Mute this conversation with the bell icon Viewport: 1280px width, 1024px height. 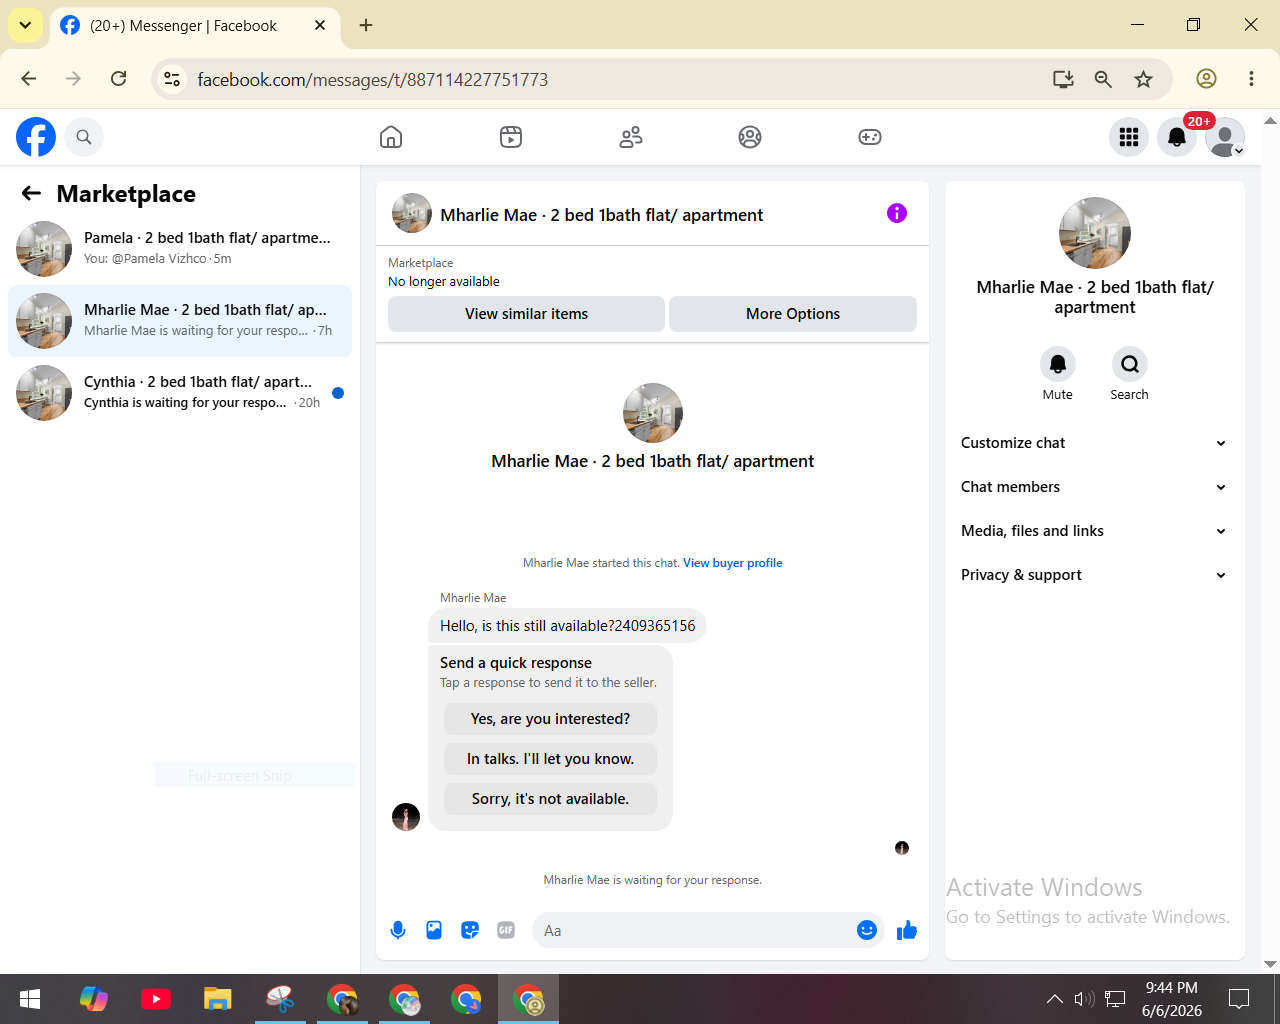click(1057, 364)
